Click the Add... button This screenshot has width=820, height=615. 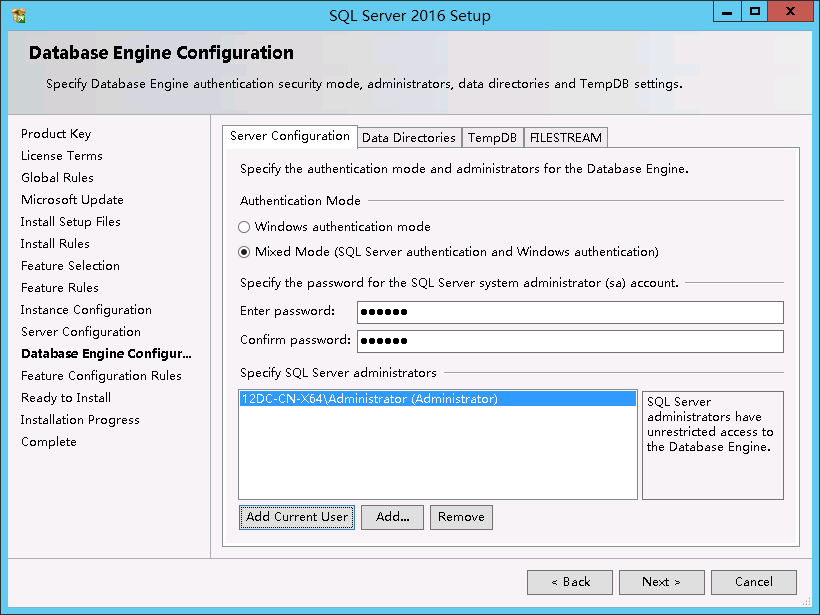(x=392, y=517)
